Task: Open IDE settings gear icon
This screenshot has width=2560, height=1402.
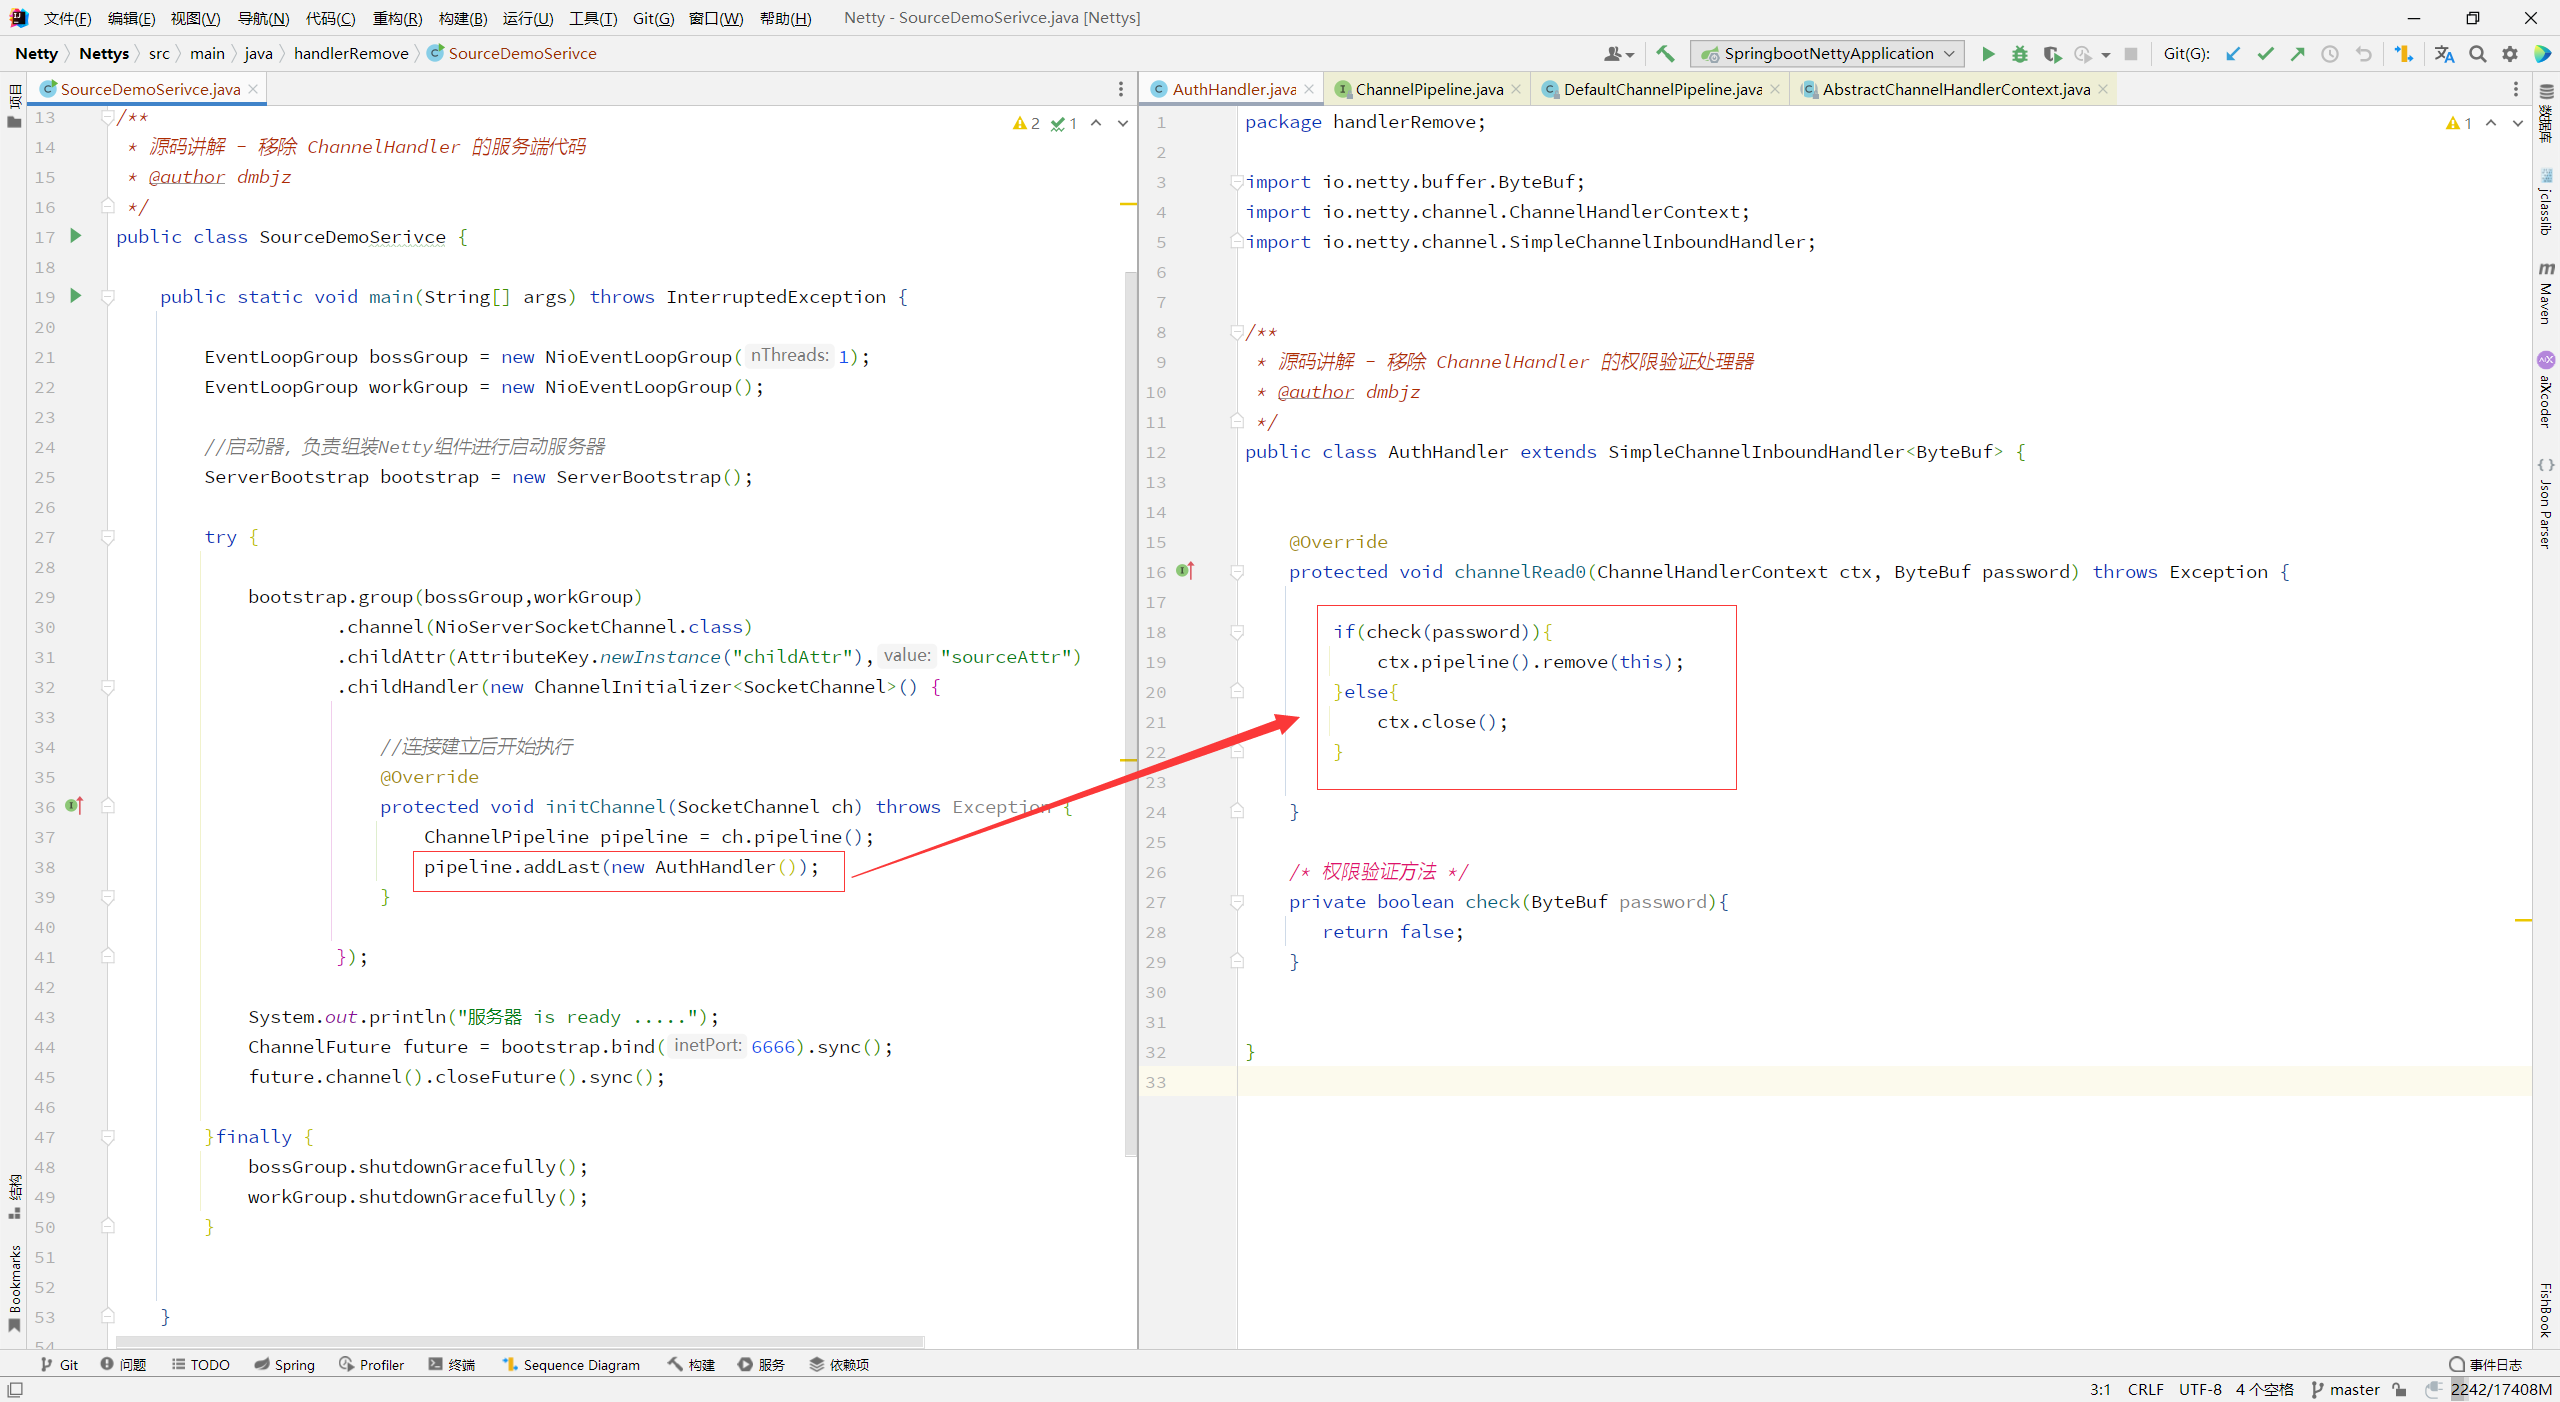Action: (x=2510, y=54)
